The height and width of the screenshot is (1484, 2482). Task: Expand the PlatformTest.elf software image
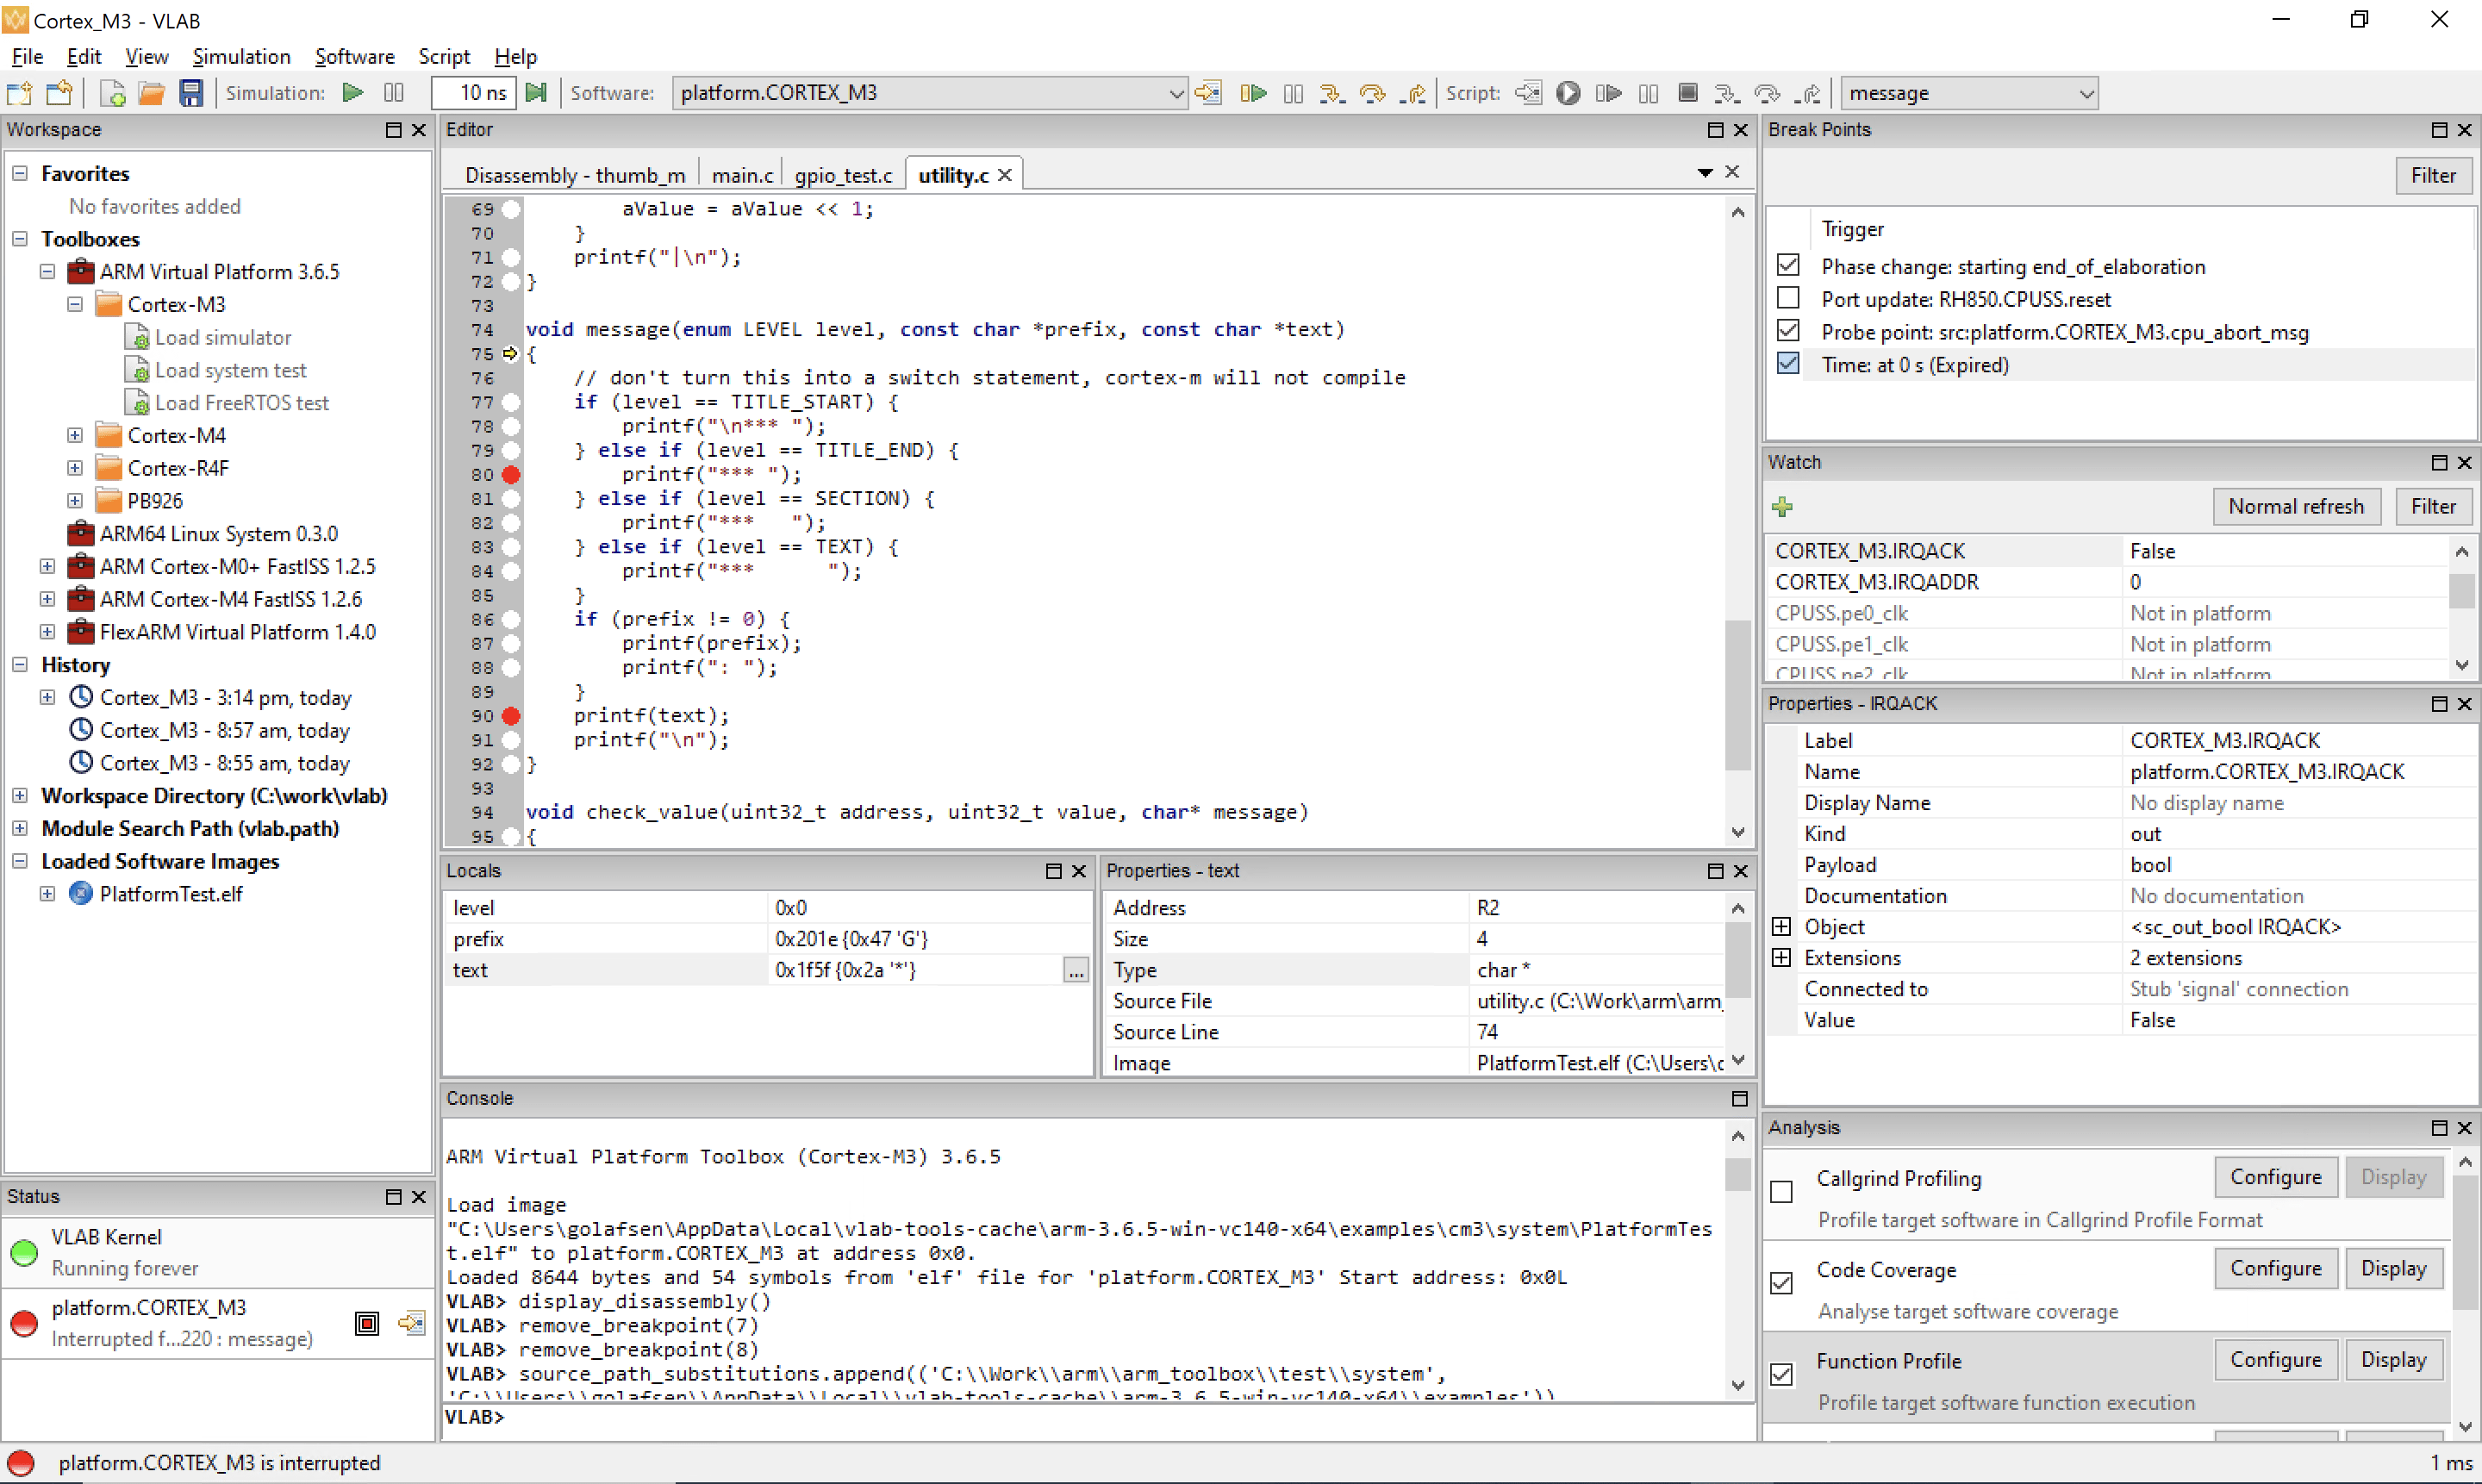click(47, 893)
